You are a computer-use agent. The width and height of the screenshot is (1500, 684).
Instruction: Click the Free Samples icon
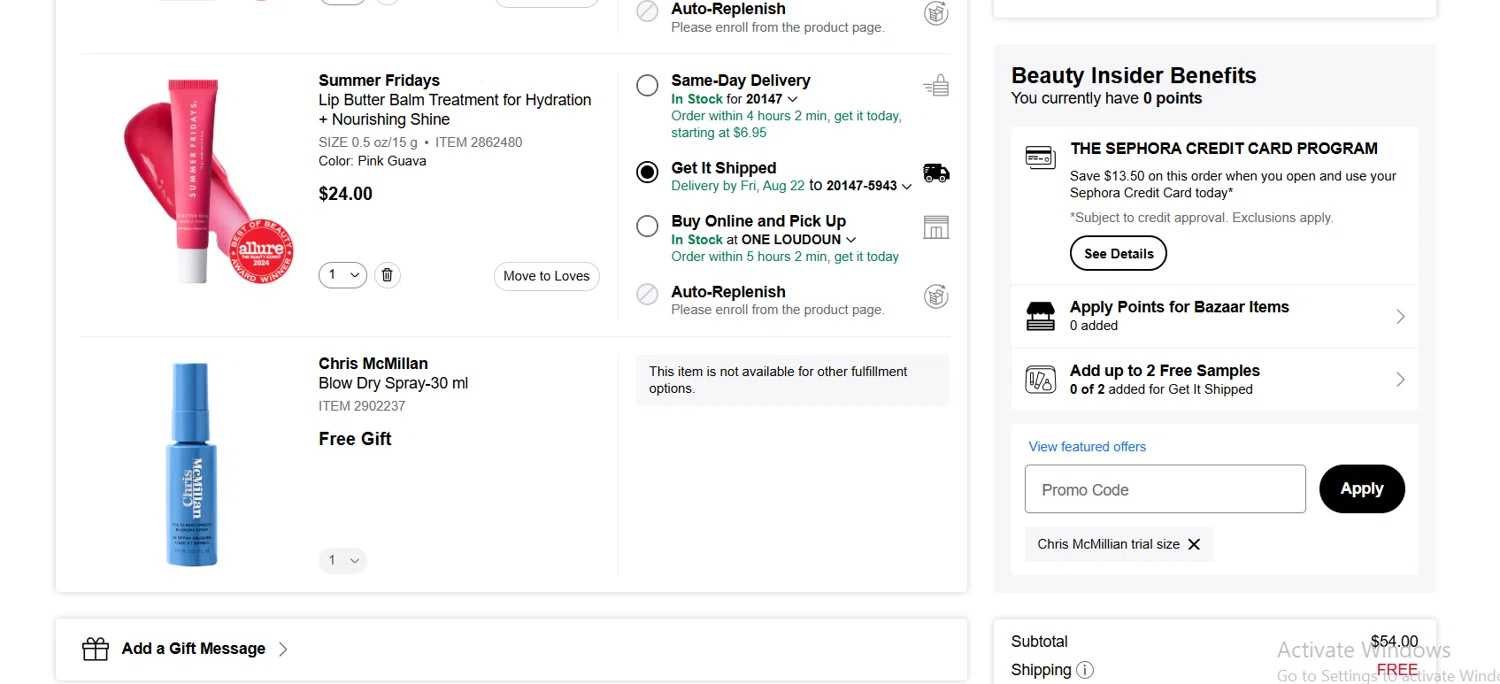point(1041,379)
